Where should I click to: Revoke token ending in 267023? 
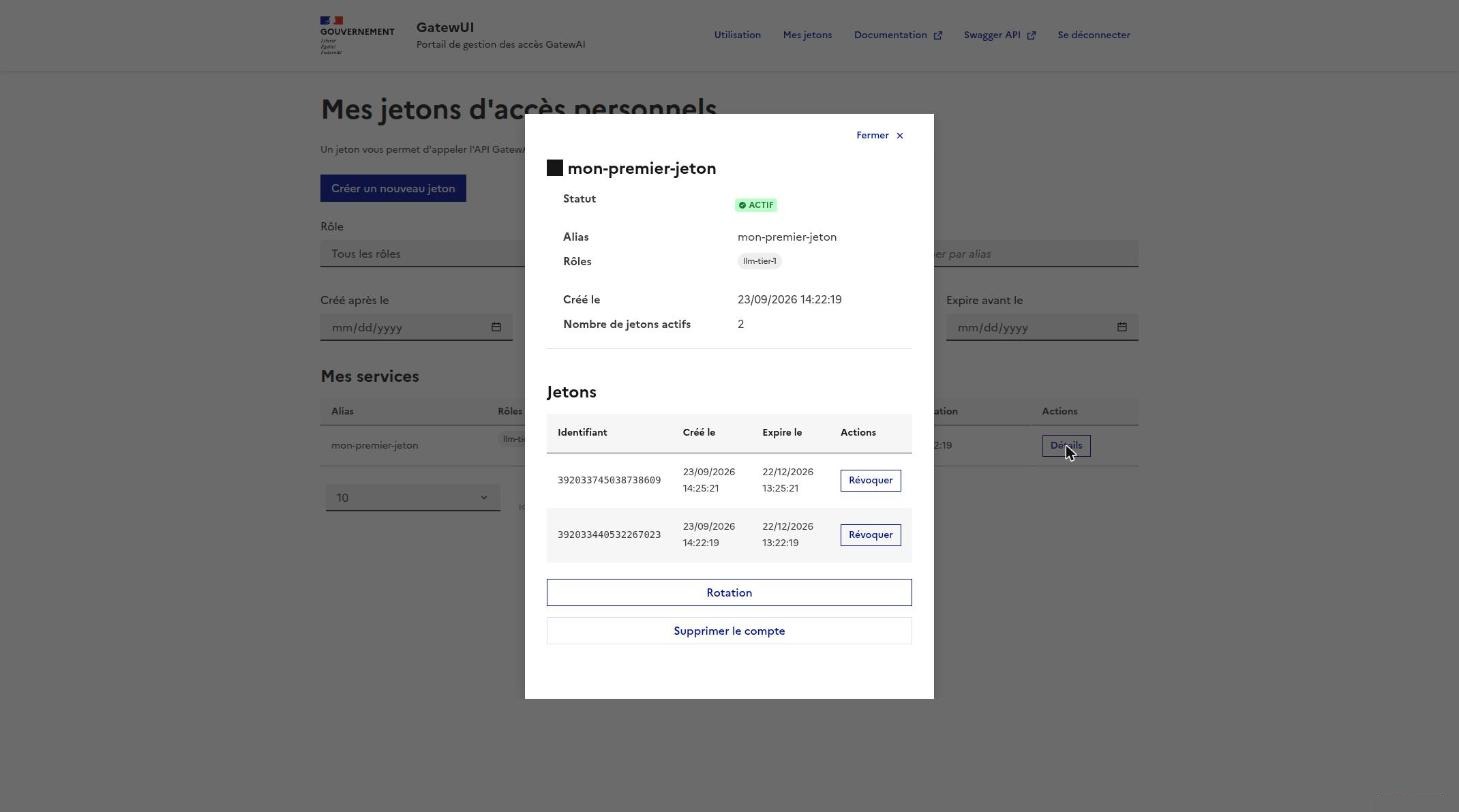870,535
